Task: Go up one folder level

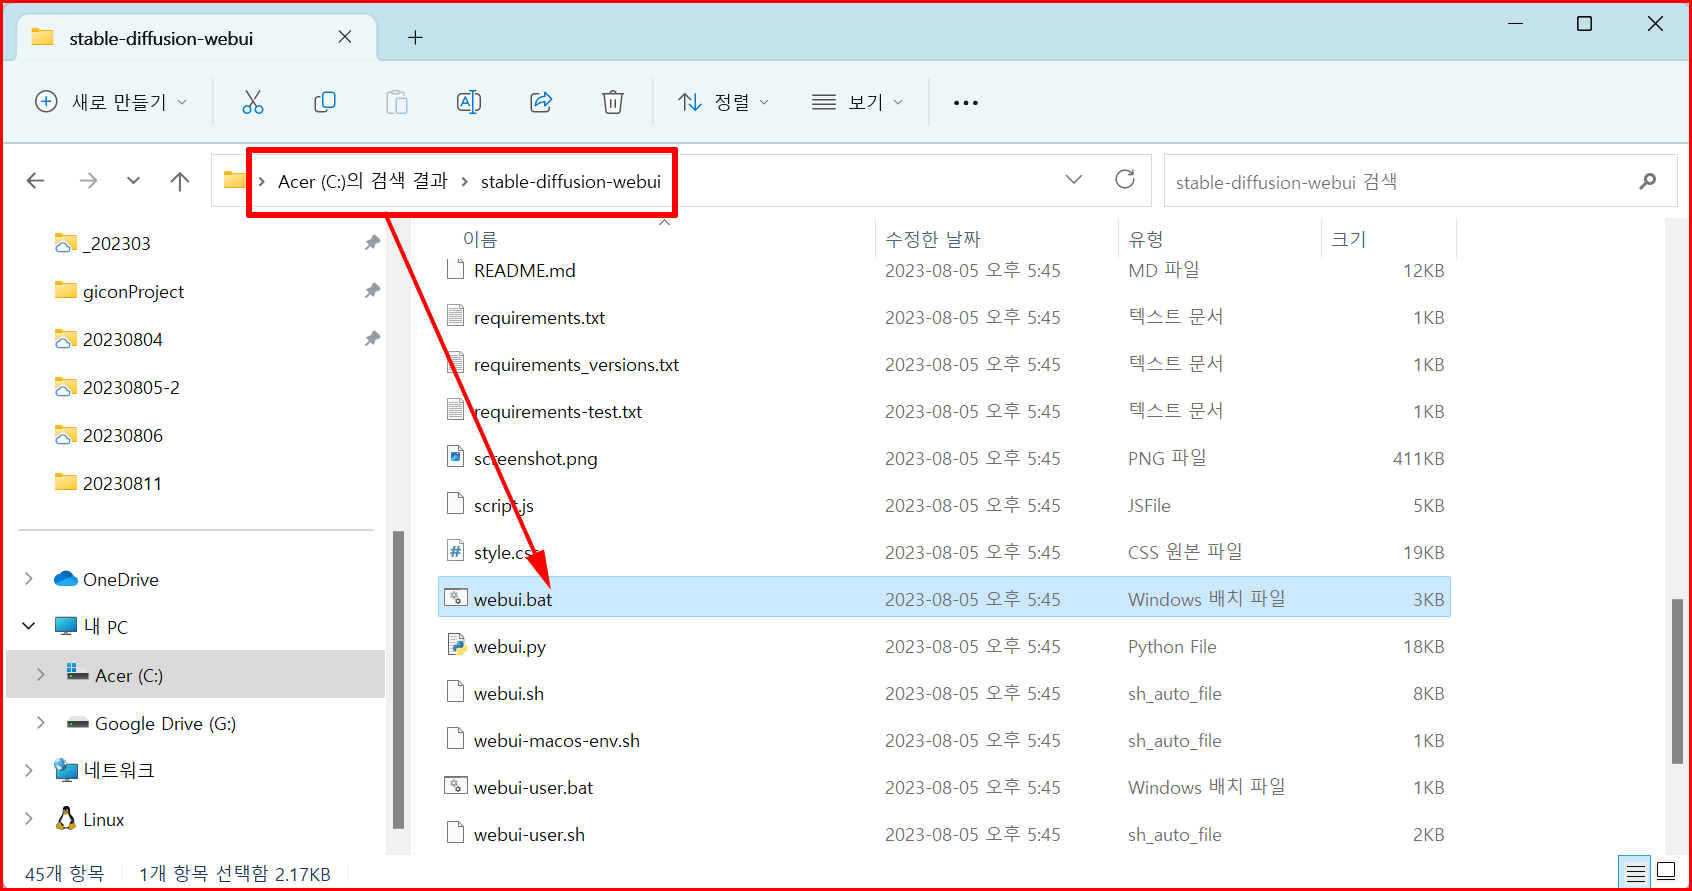Action: tap(180, 181)
